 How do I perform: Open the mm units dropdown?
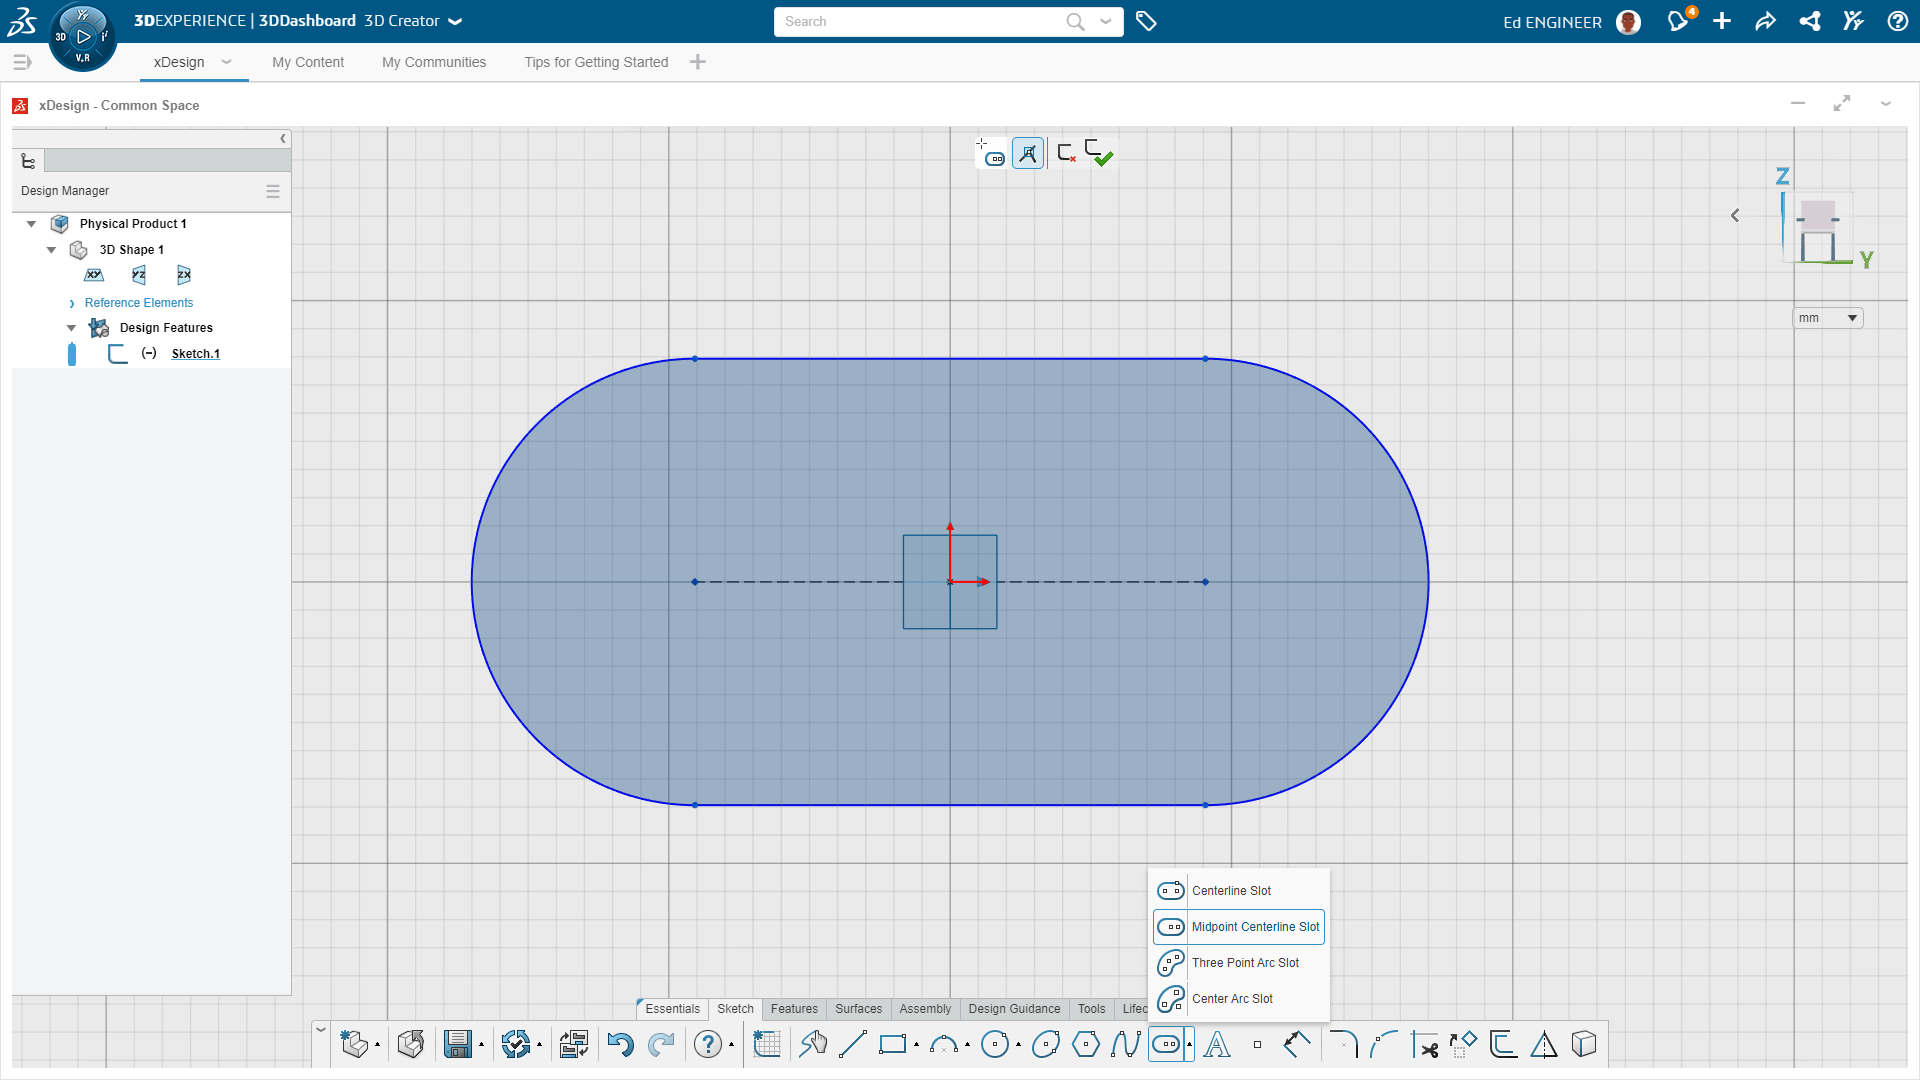[1827, 318]
